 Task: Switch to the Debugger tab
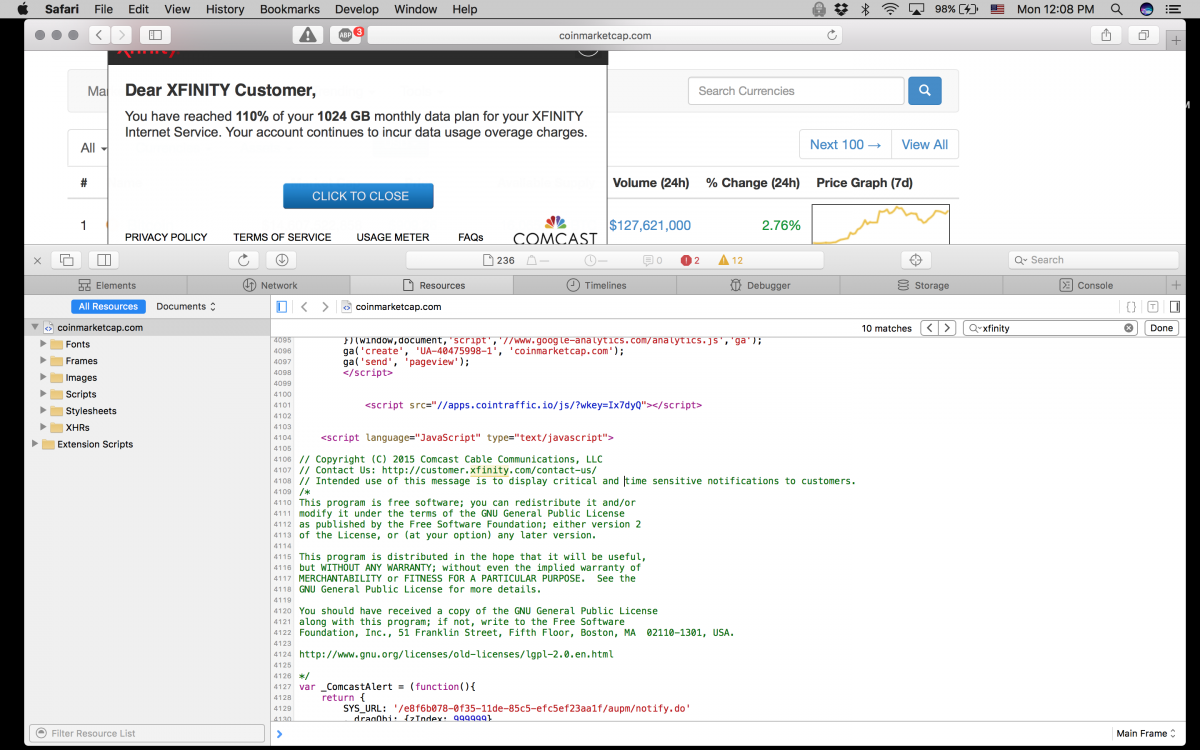(x=759, y=285)
